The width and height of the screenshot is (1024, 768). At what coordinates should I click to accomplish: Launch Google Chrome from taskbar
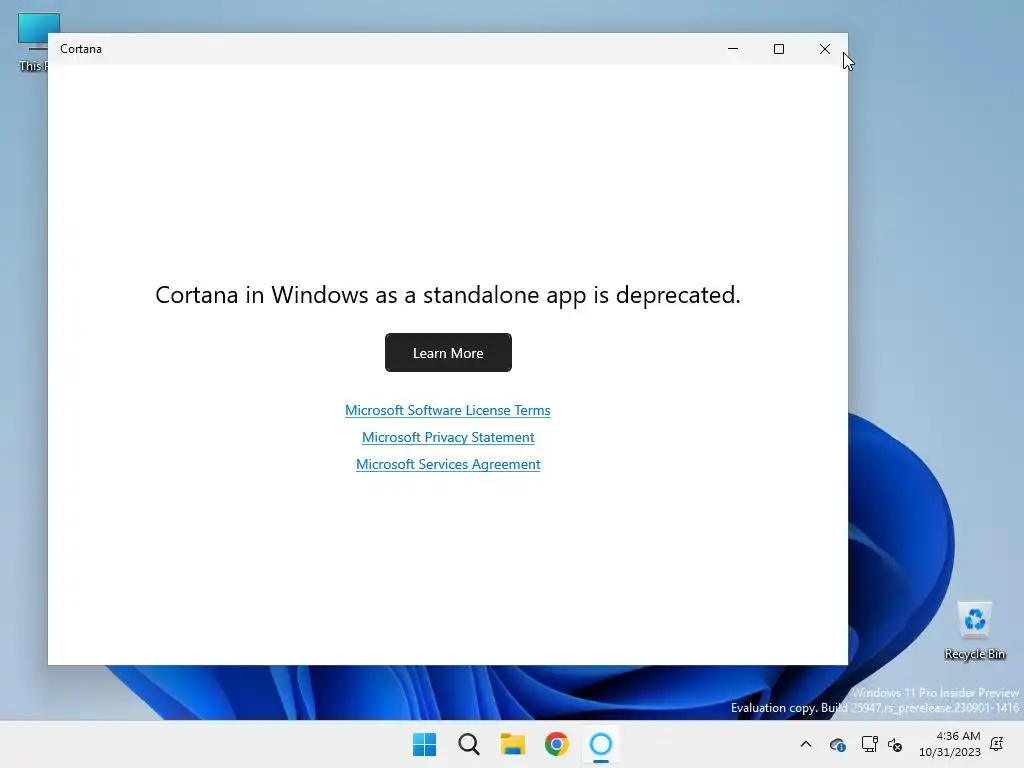tap(557, 744)
